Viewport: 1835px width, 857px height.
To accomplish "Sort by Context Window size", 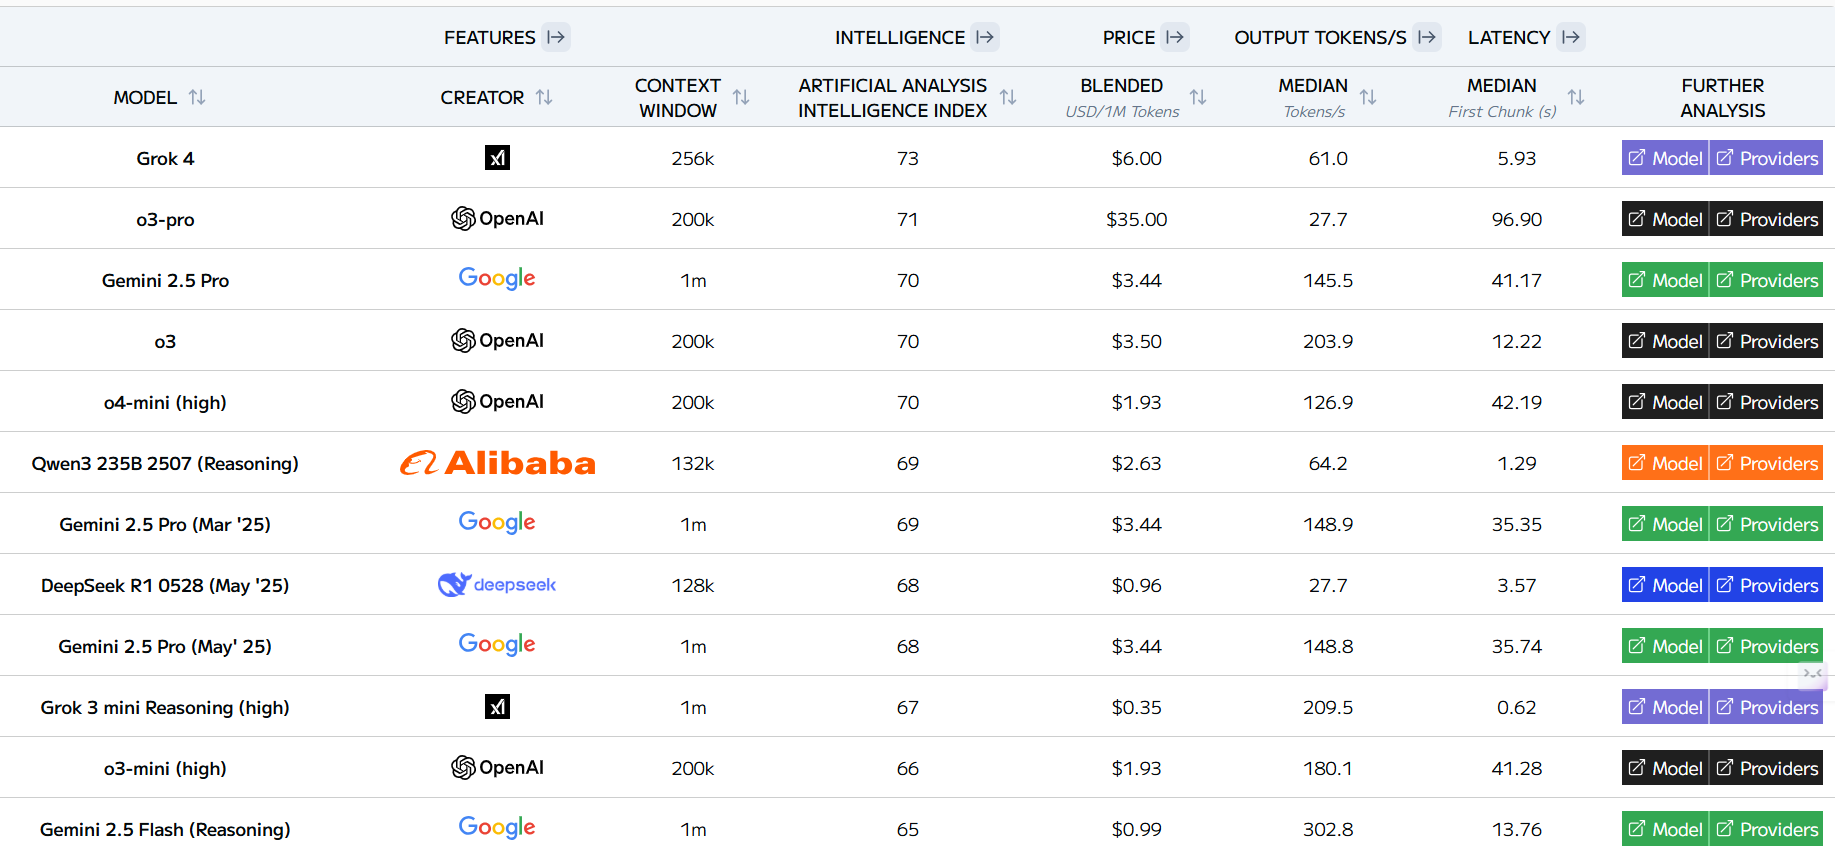I will click(741, 97).
